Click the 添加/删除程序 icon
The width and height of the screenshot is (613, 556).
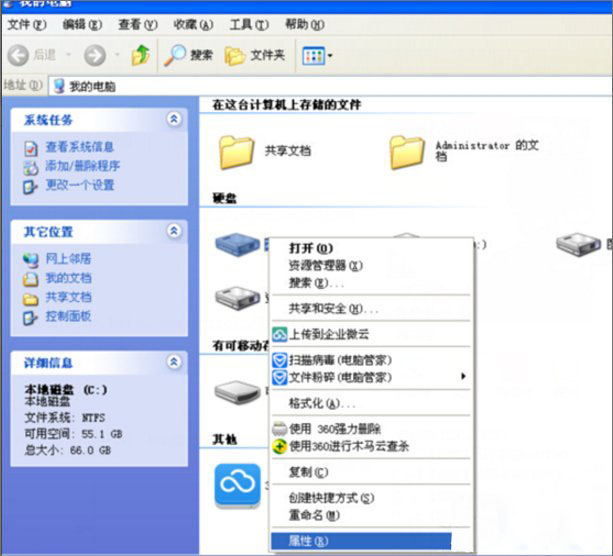pyautogui.click(x=31, y=167)
